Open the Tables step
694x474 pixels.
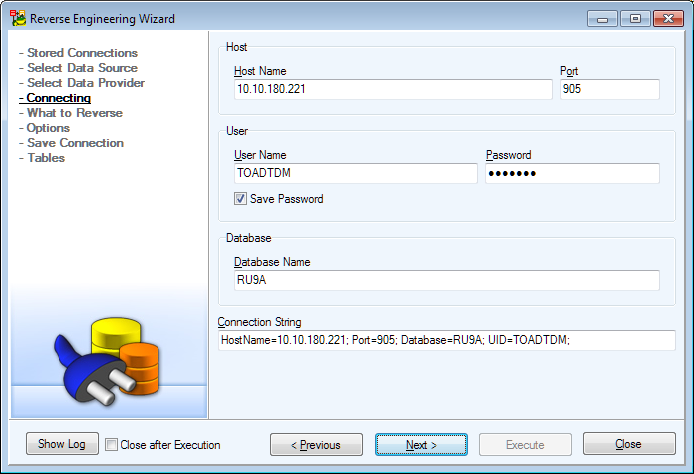click(x=46, y=158)
